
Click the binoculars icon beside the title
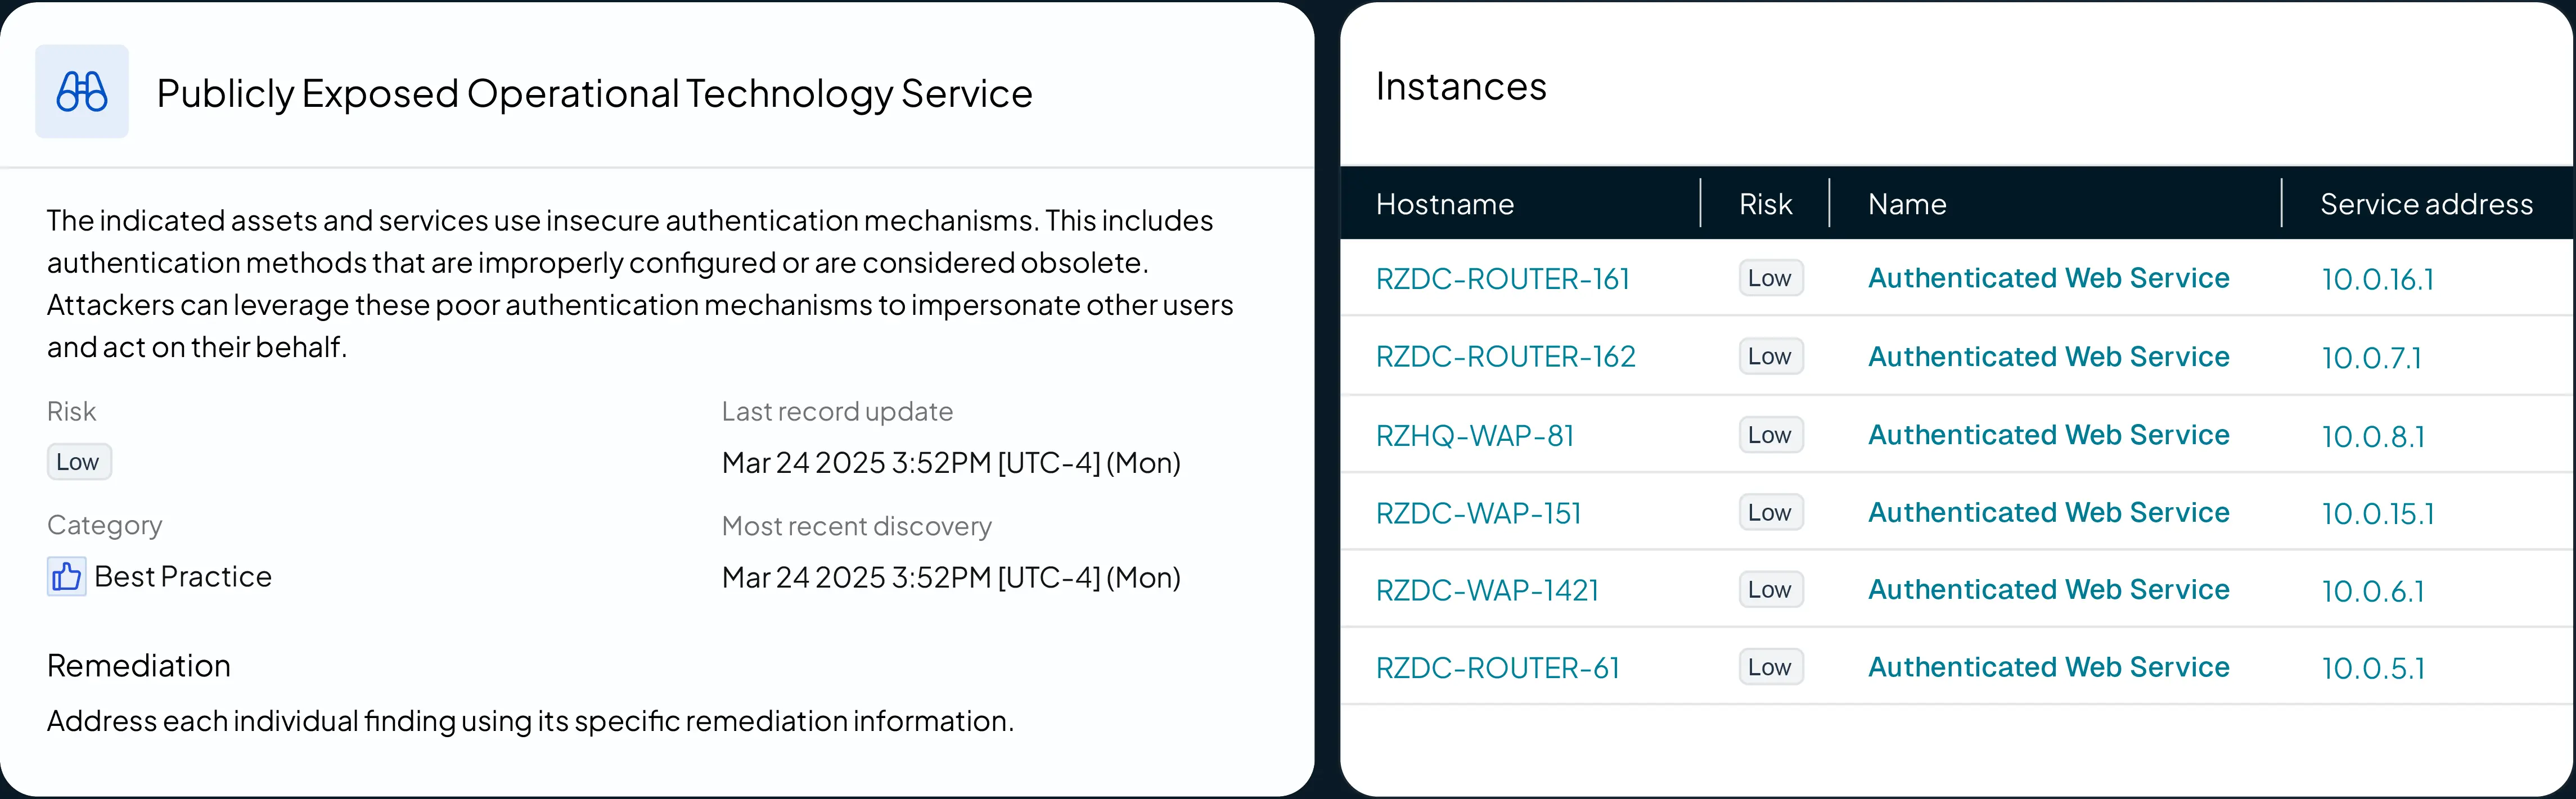click(x=82, y=92)
